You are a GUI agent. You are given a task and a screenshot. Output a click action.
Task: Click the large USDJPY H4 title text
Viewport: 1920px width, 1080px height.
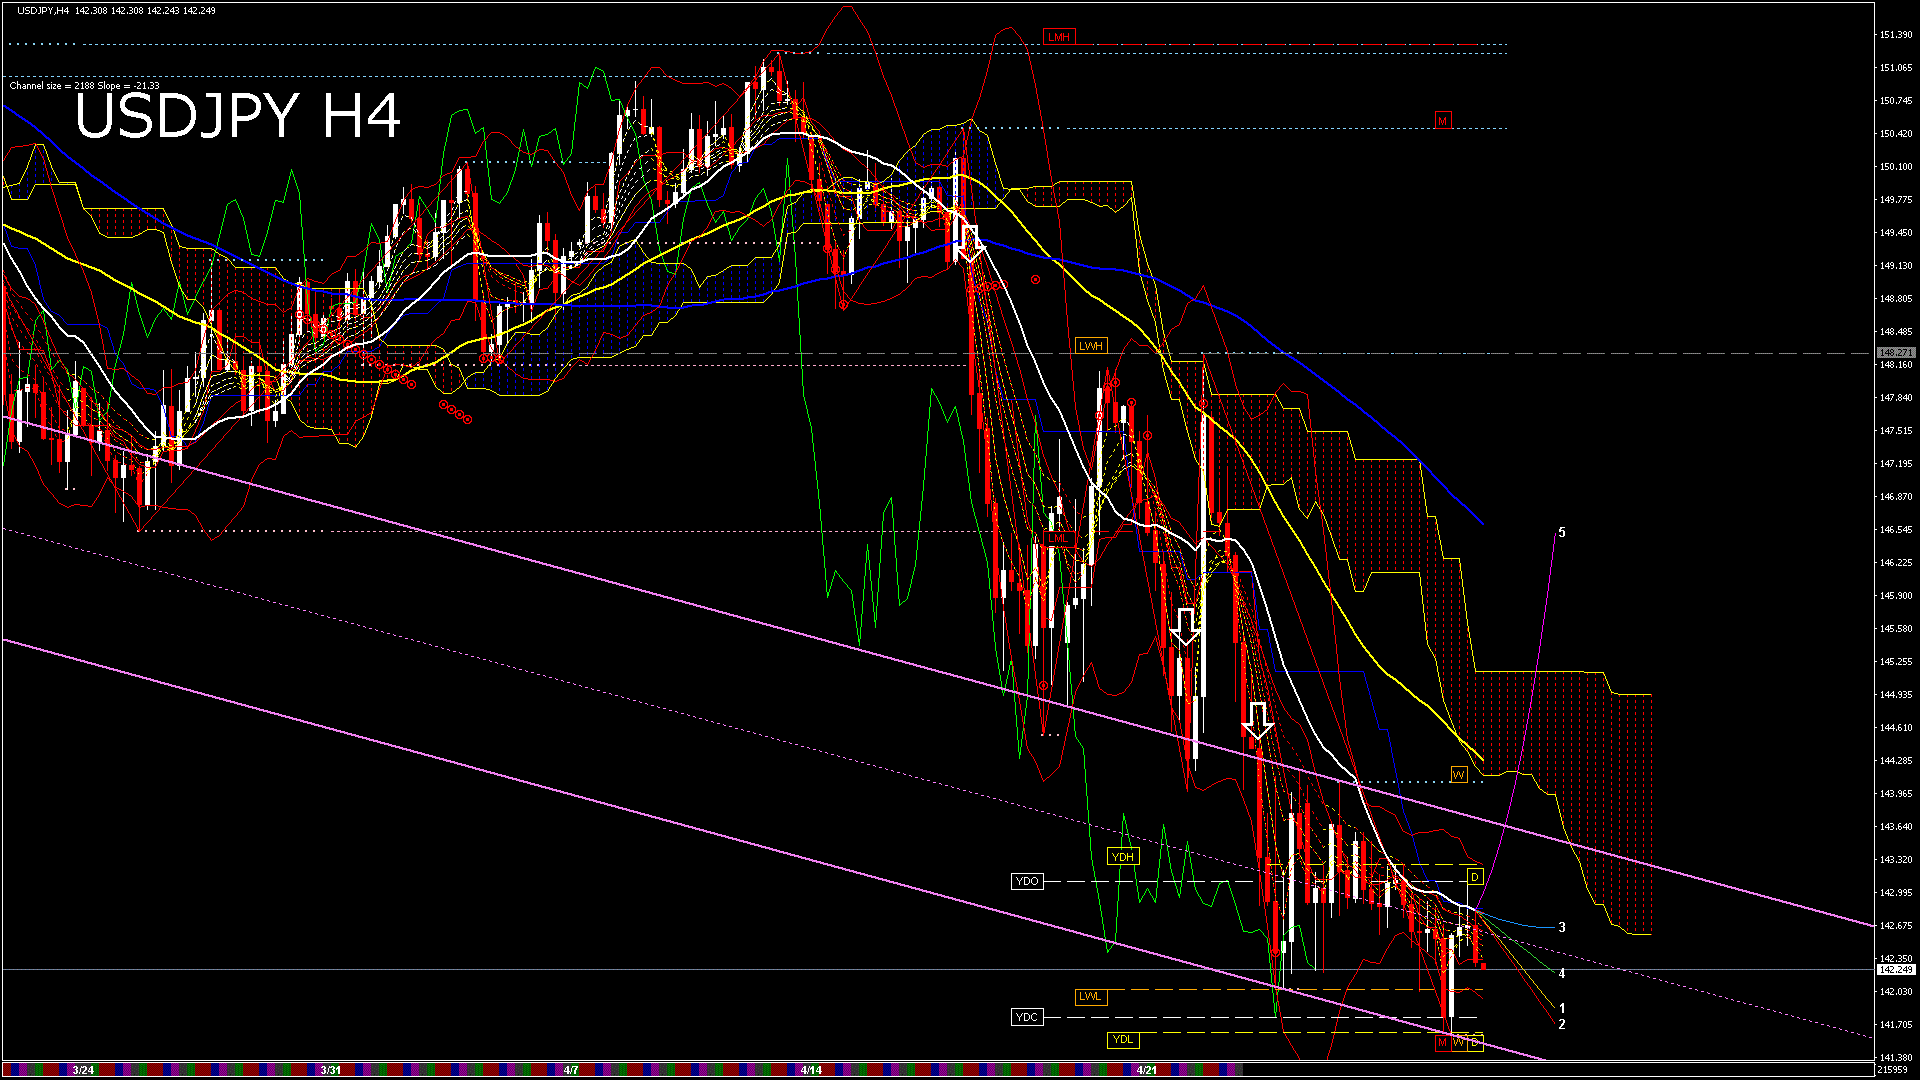pos(238,116)
